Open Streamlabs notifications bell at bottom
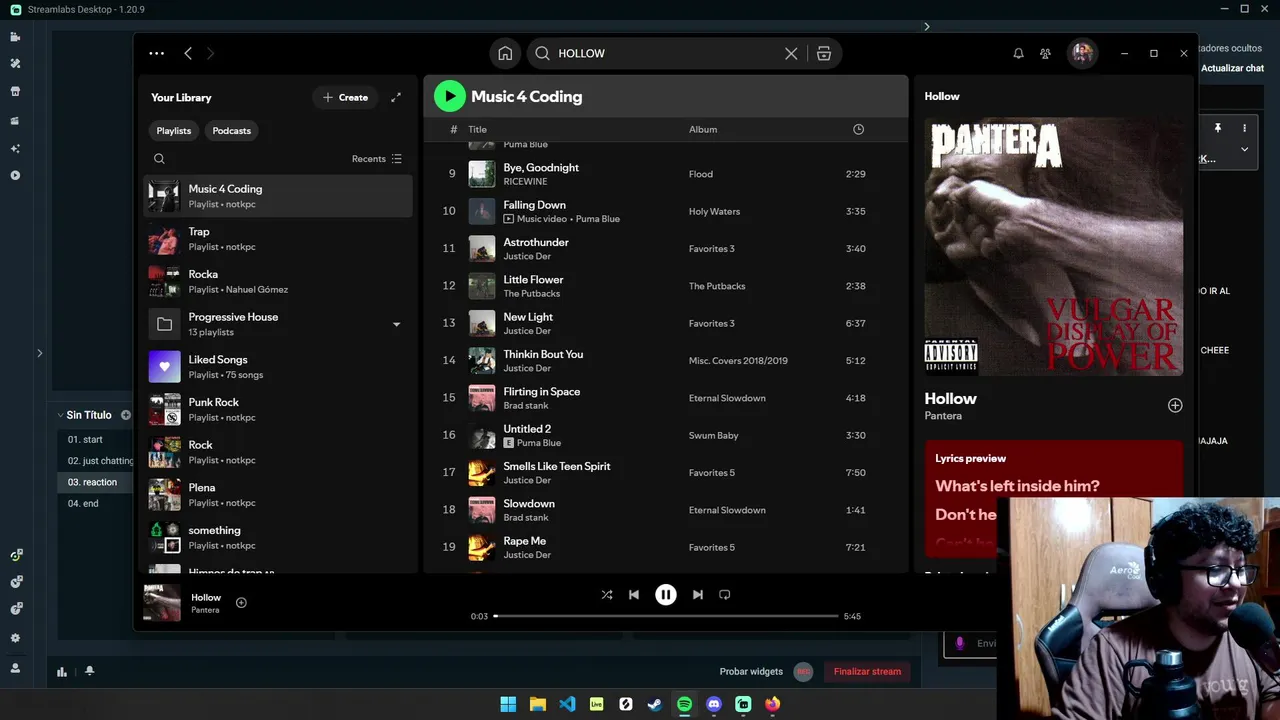The width and height of the screenshot is (1280, 720). (x=89, y=671)
